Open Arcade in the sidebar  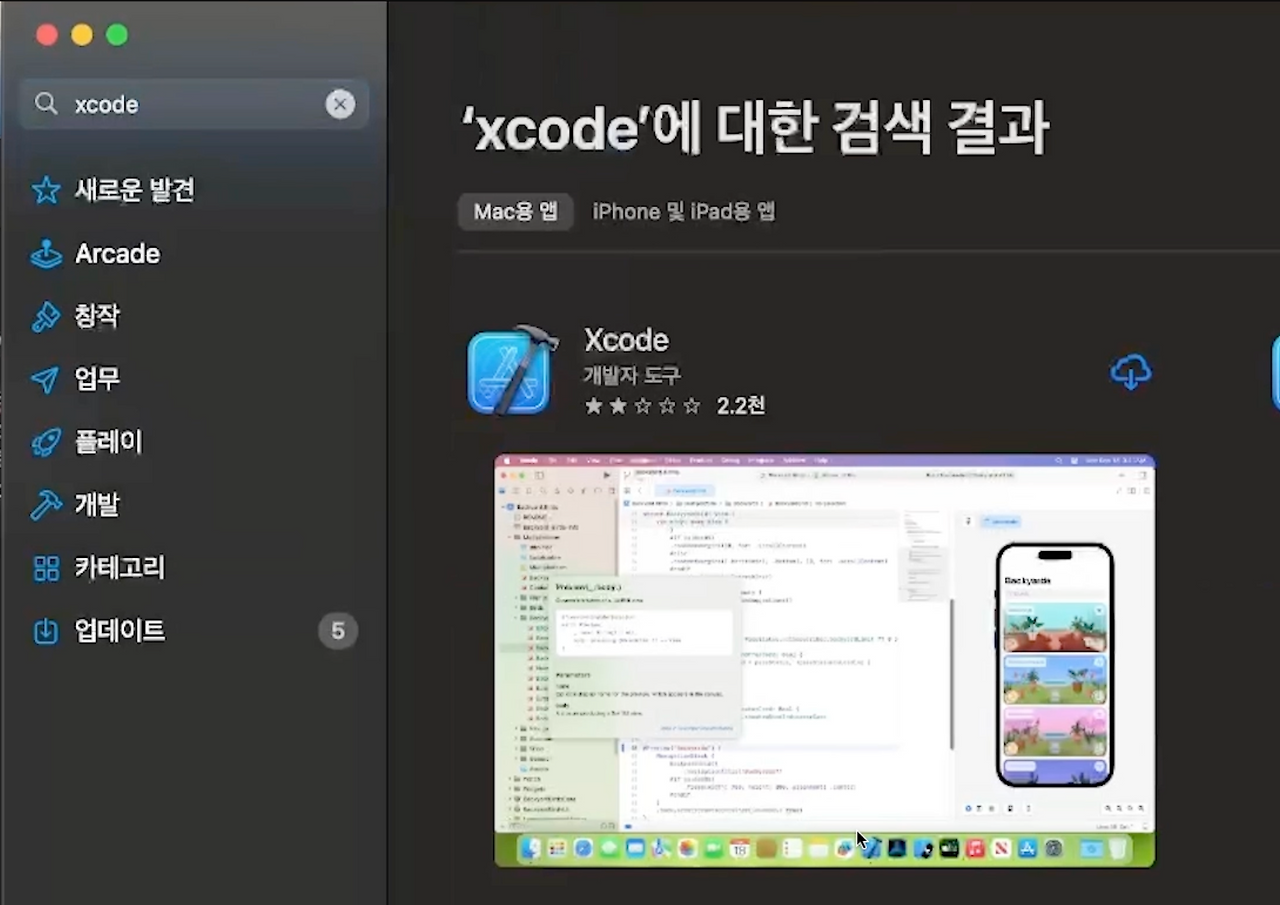(x=117, y=254)
